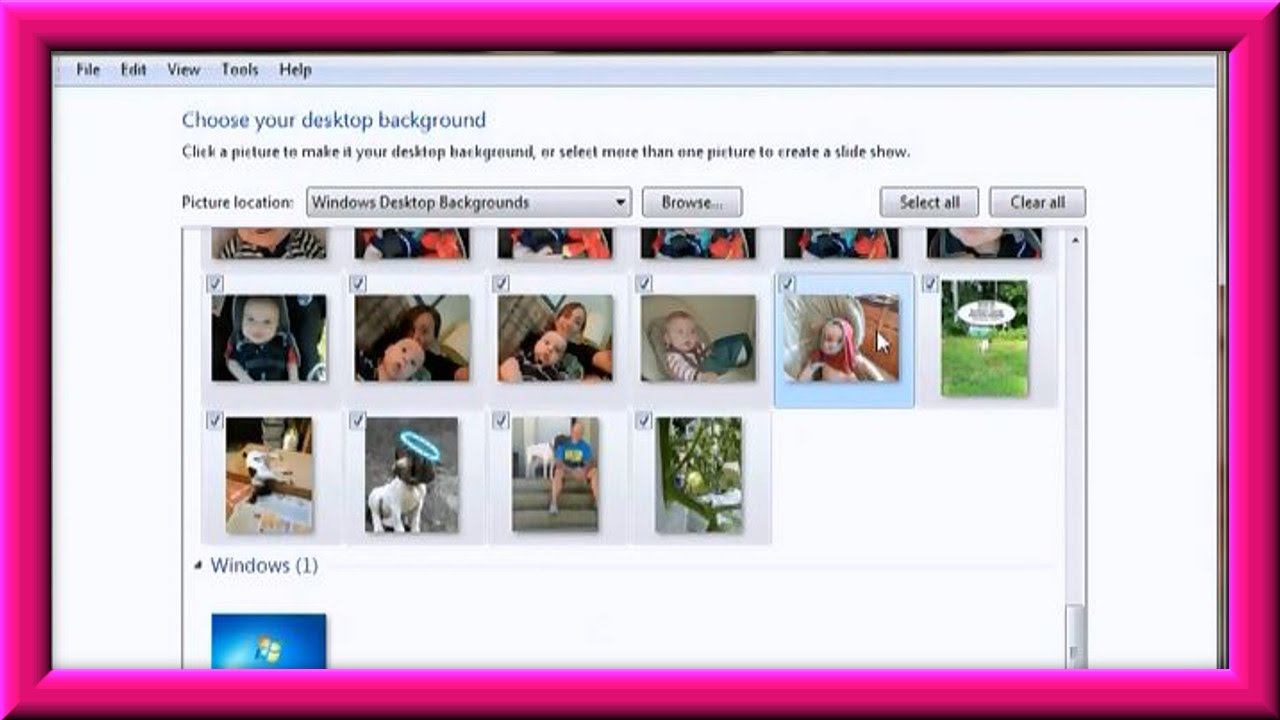The height and width of the screenshot is (720, 1280).
Task: Choose the green lawn photo thumbnail
Action: [x=984, y=339]
